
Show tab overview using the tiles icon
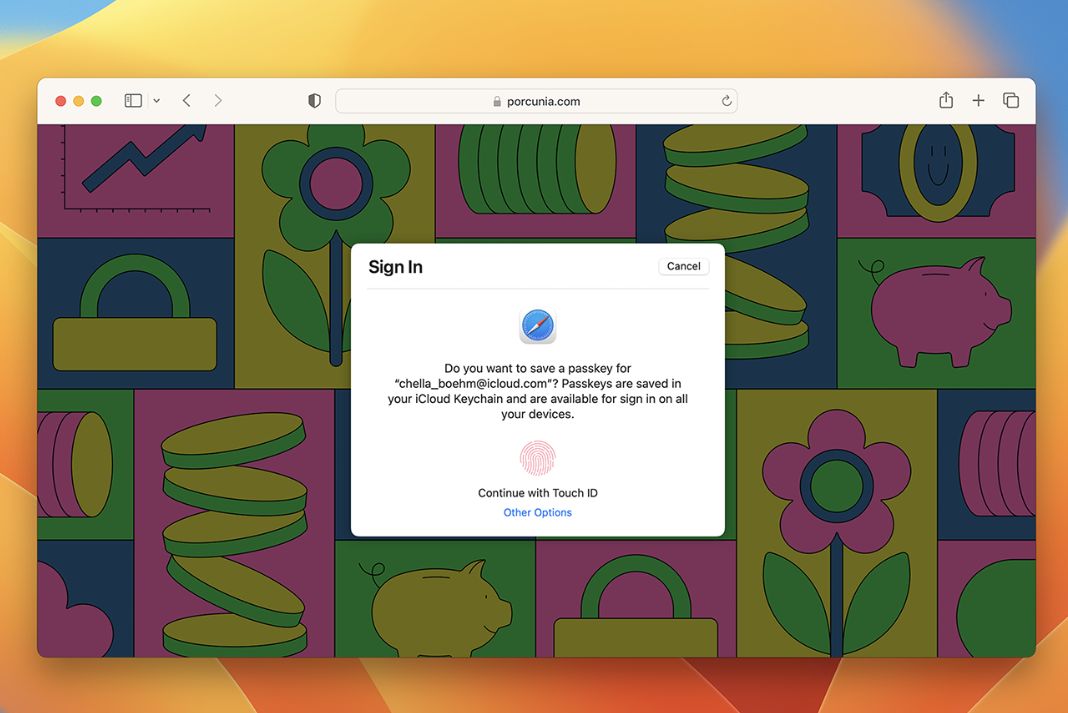click(x=1010, y=100)
